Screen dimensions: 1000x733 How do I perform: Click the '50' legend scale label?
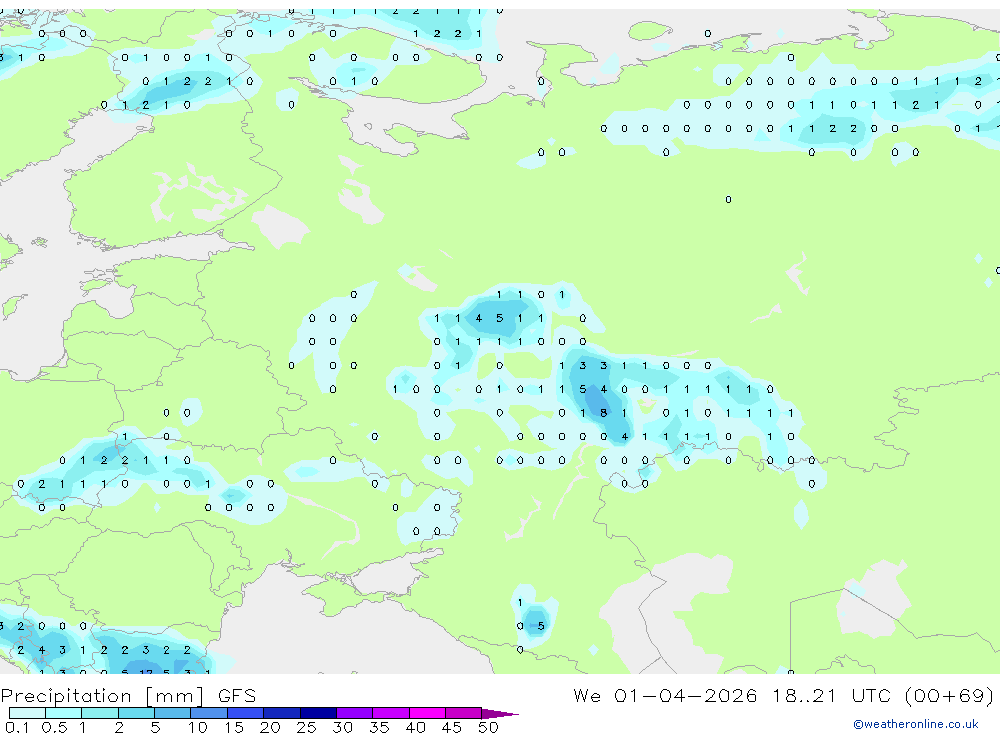pyautogui.click(x=489, y=727)
